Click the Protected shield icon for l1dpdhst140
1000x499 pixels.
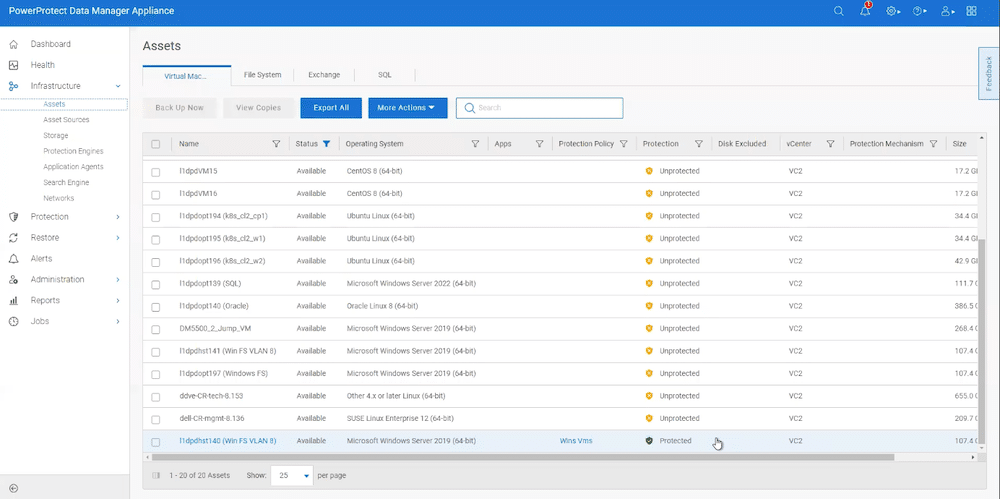coord(649,441)
